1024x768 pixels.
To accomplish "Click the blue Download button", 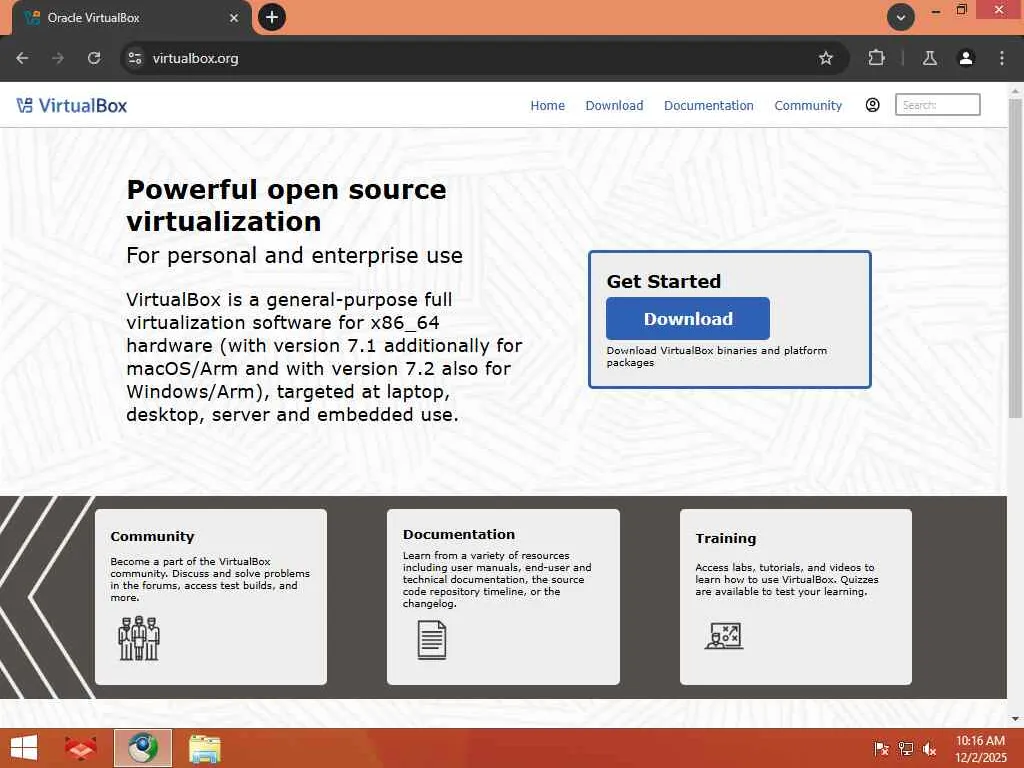I will (x=688, y=319).
